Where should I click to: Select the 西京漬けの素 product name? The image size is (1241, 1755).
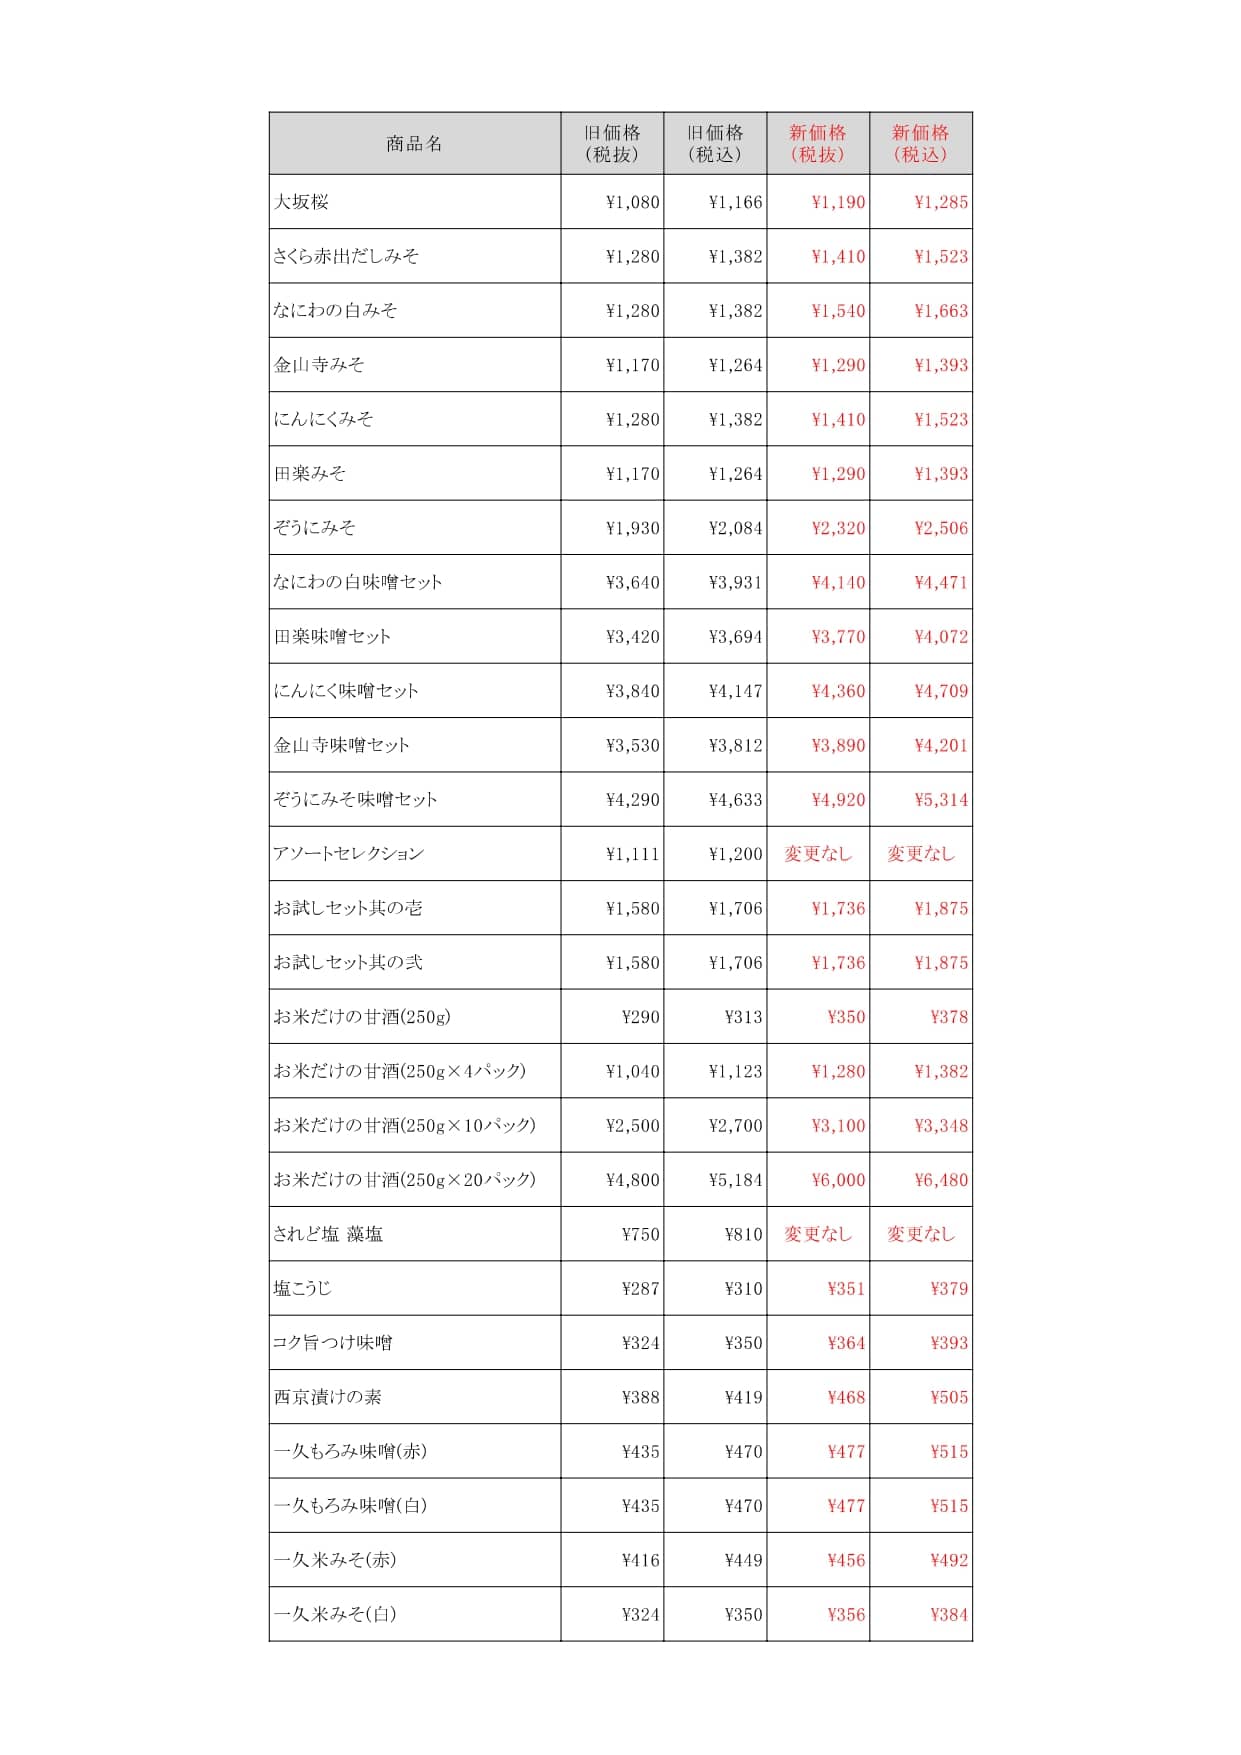327,1397
